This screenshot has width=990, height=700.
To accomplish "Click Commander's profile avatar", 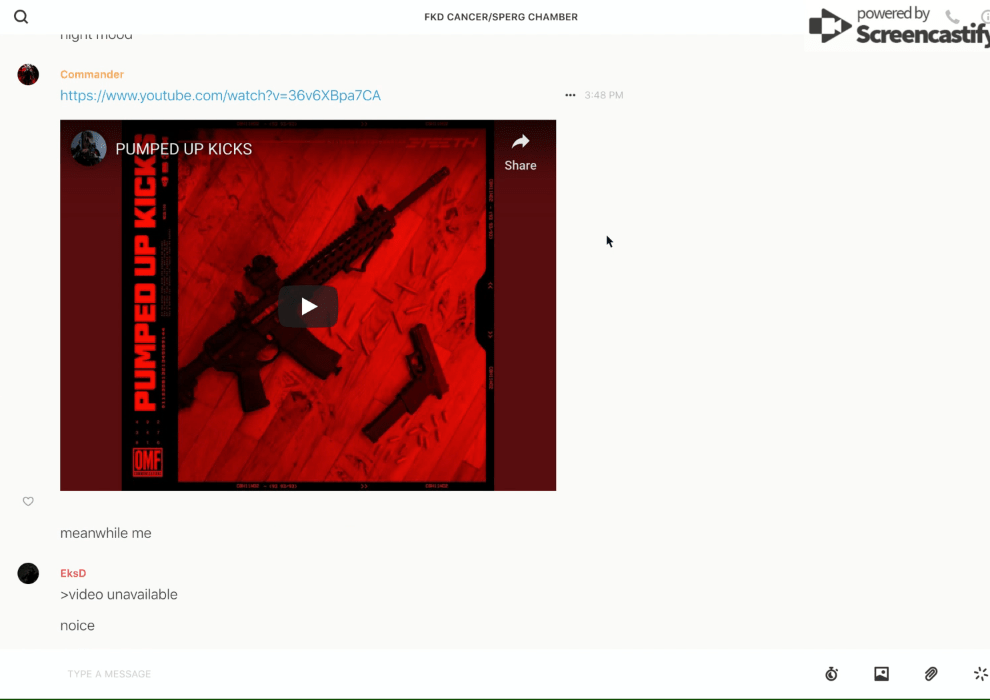I will [x=28, y=75].
